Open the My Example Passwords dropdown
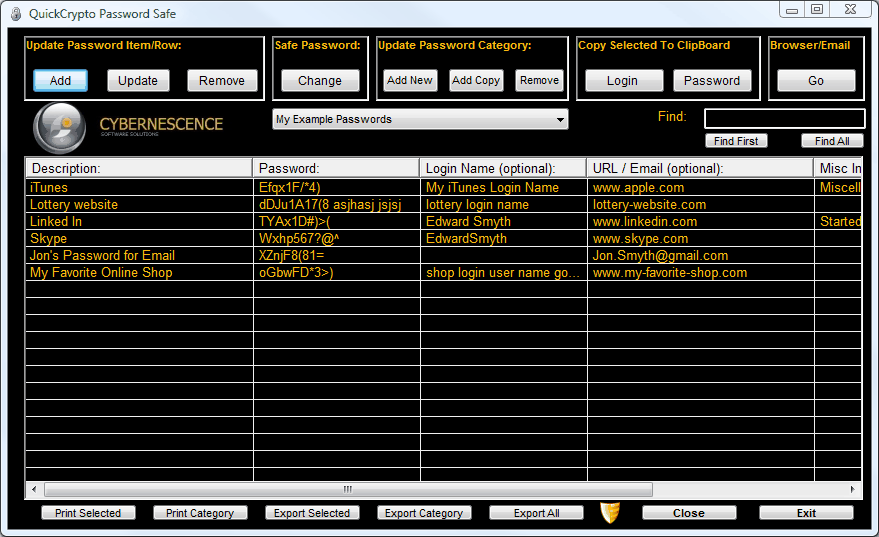The image size is (879, 537). [420, 120]
